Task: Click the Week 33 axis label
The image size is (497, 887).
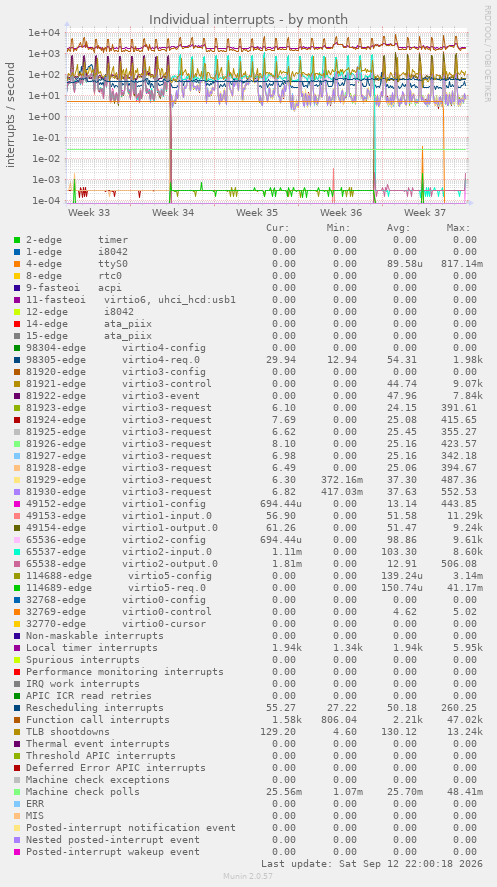Action: 89,213
